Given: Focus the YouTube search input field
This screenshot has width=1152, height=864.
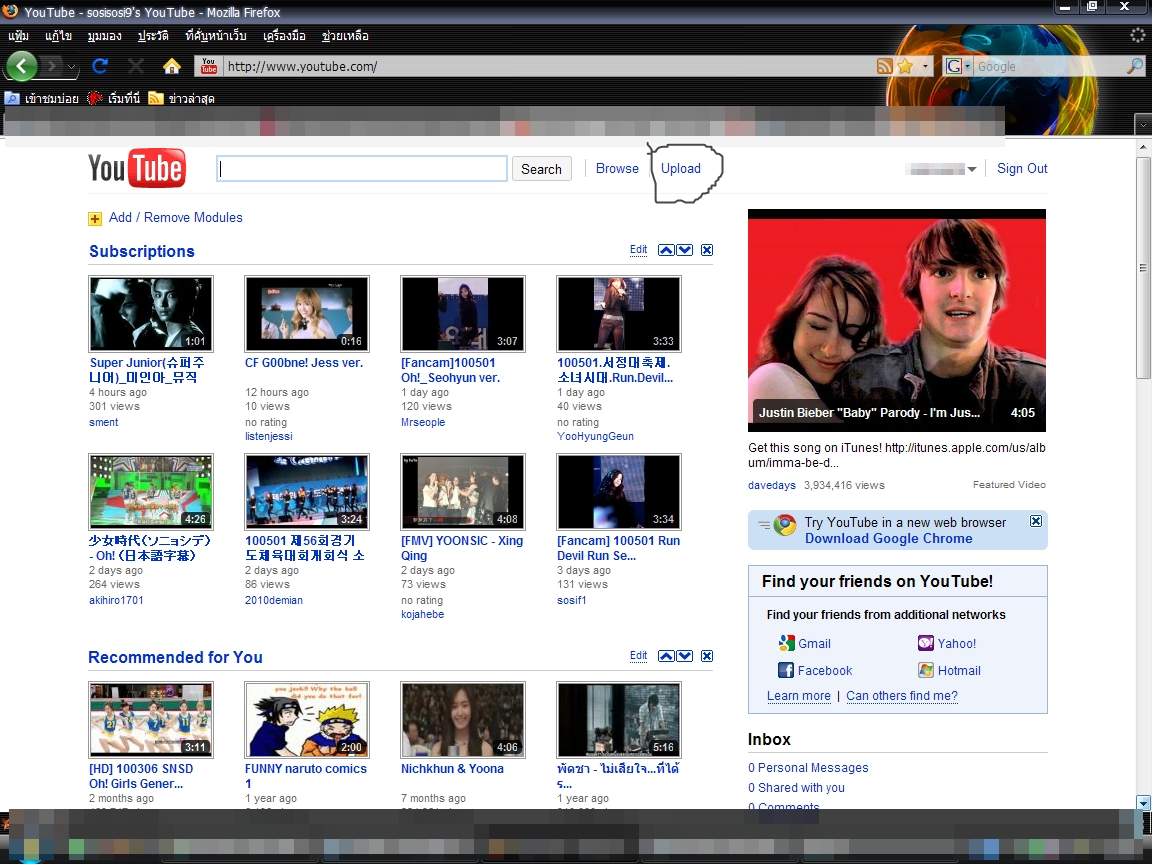Looking at the screenshot, I should click(x=361, y=169).
